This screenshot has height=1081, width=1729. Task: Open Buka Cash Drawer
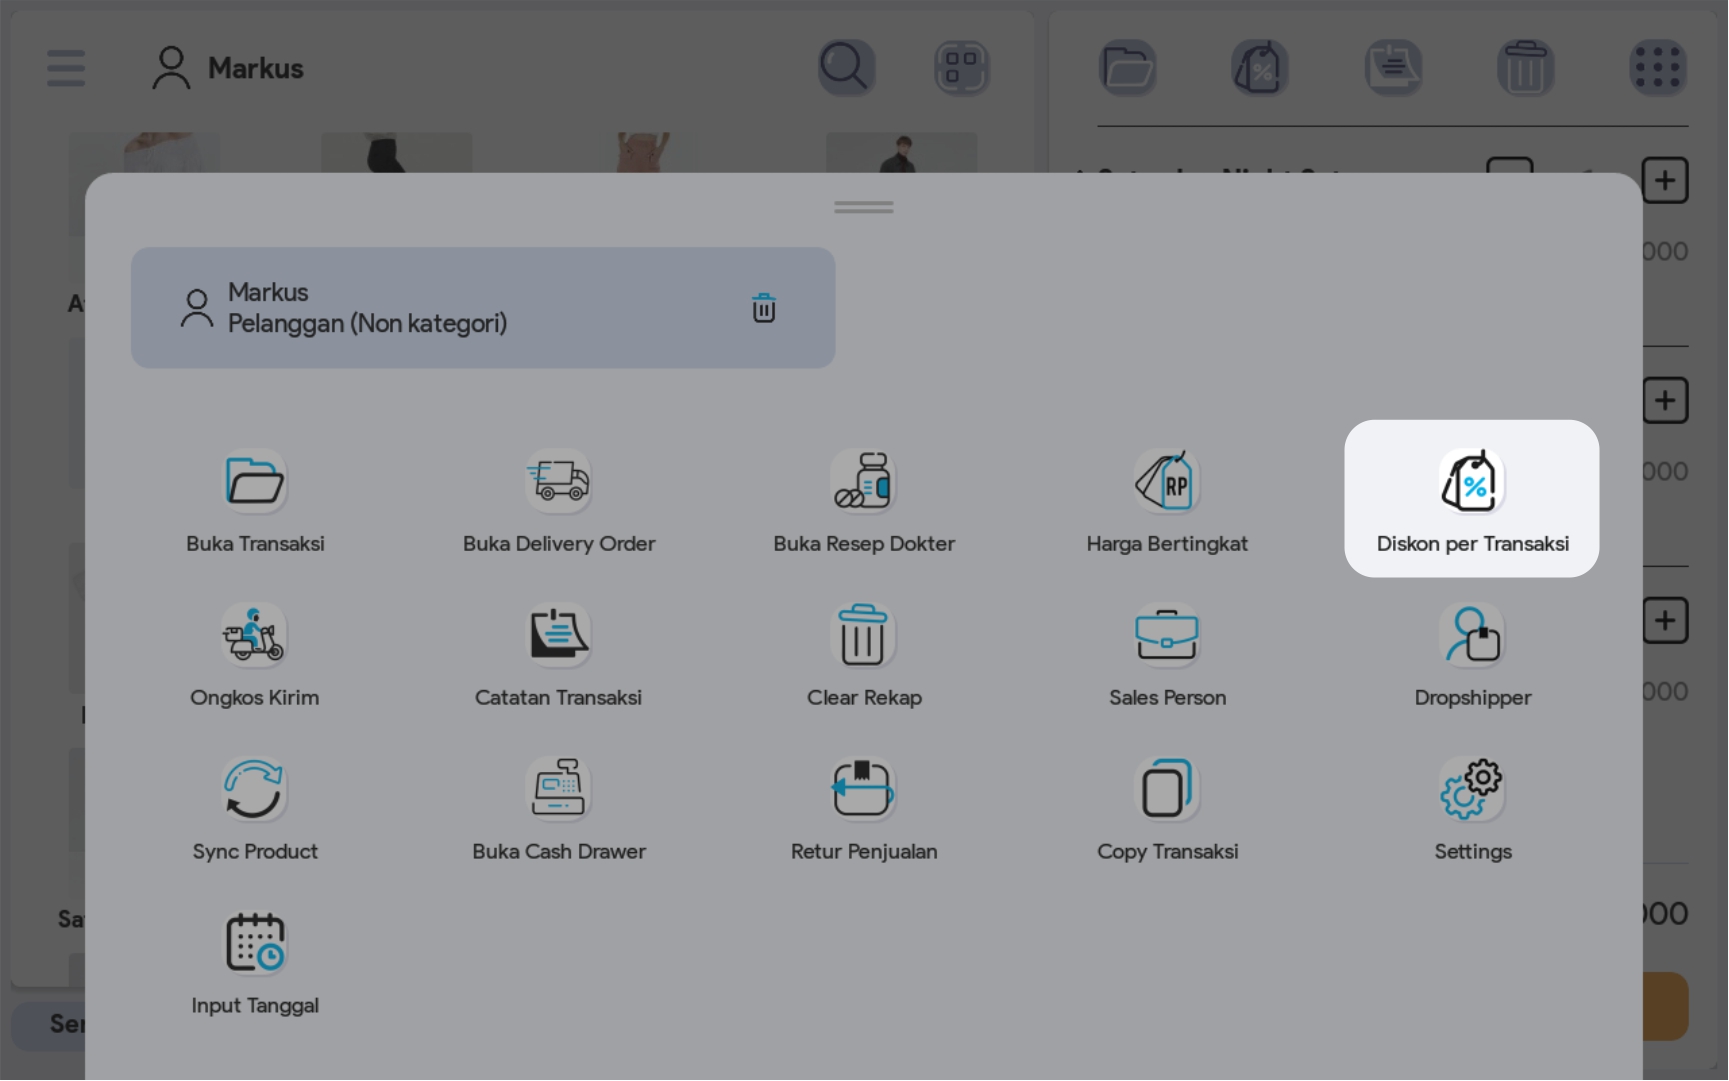point(558,790)
